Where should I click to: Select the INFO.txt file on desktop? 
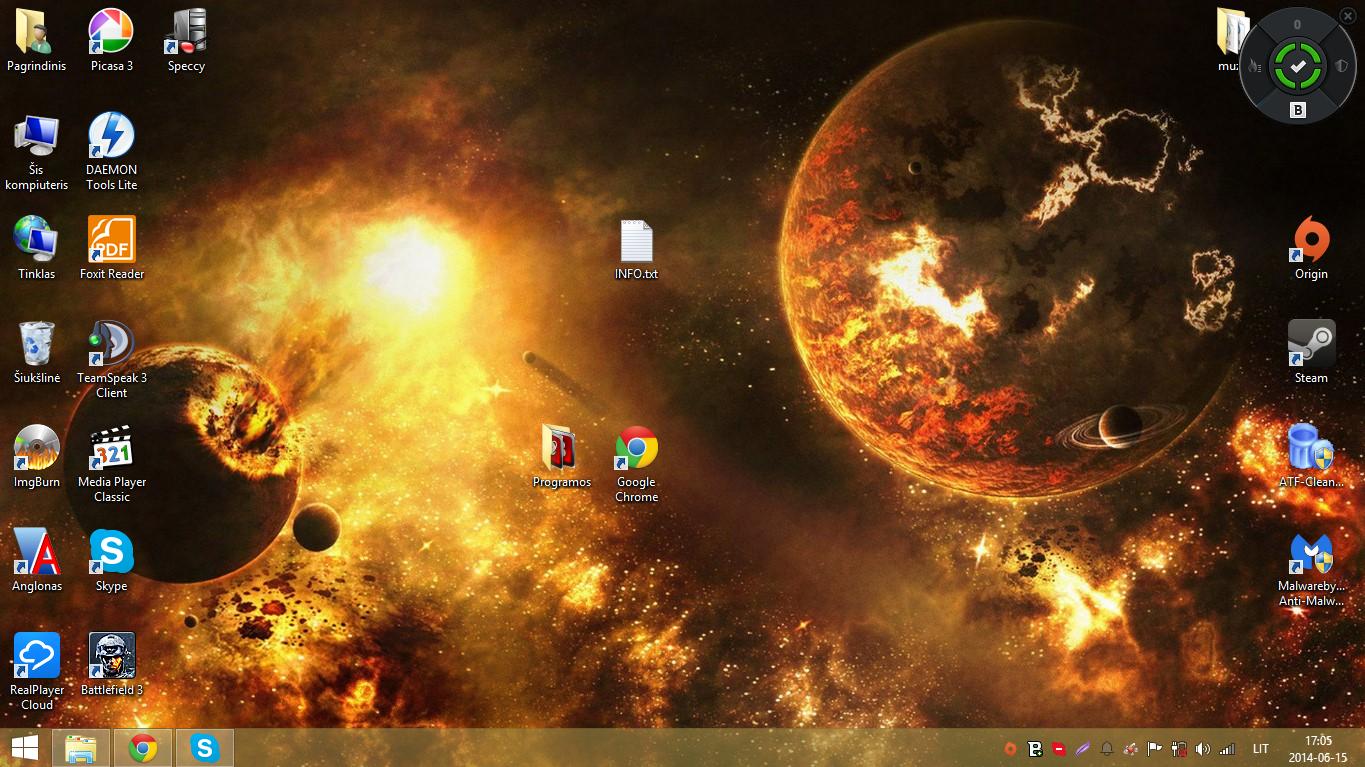click(x=636, y=243)
